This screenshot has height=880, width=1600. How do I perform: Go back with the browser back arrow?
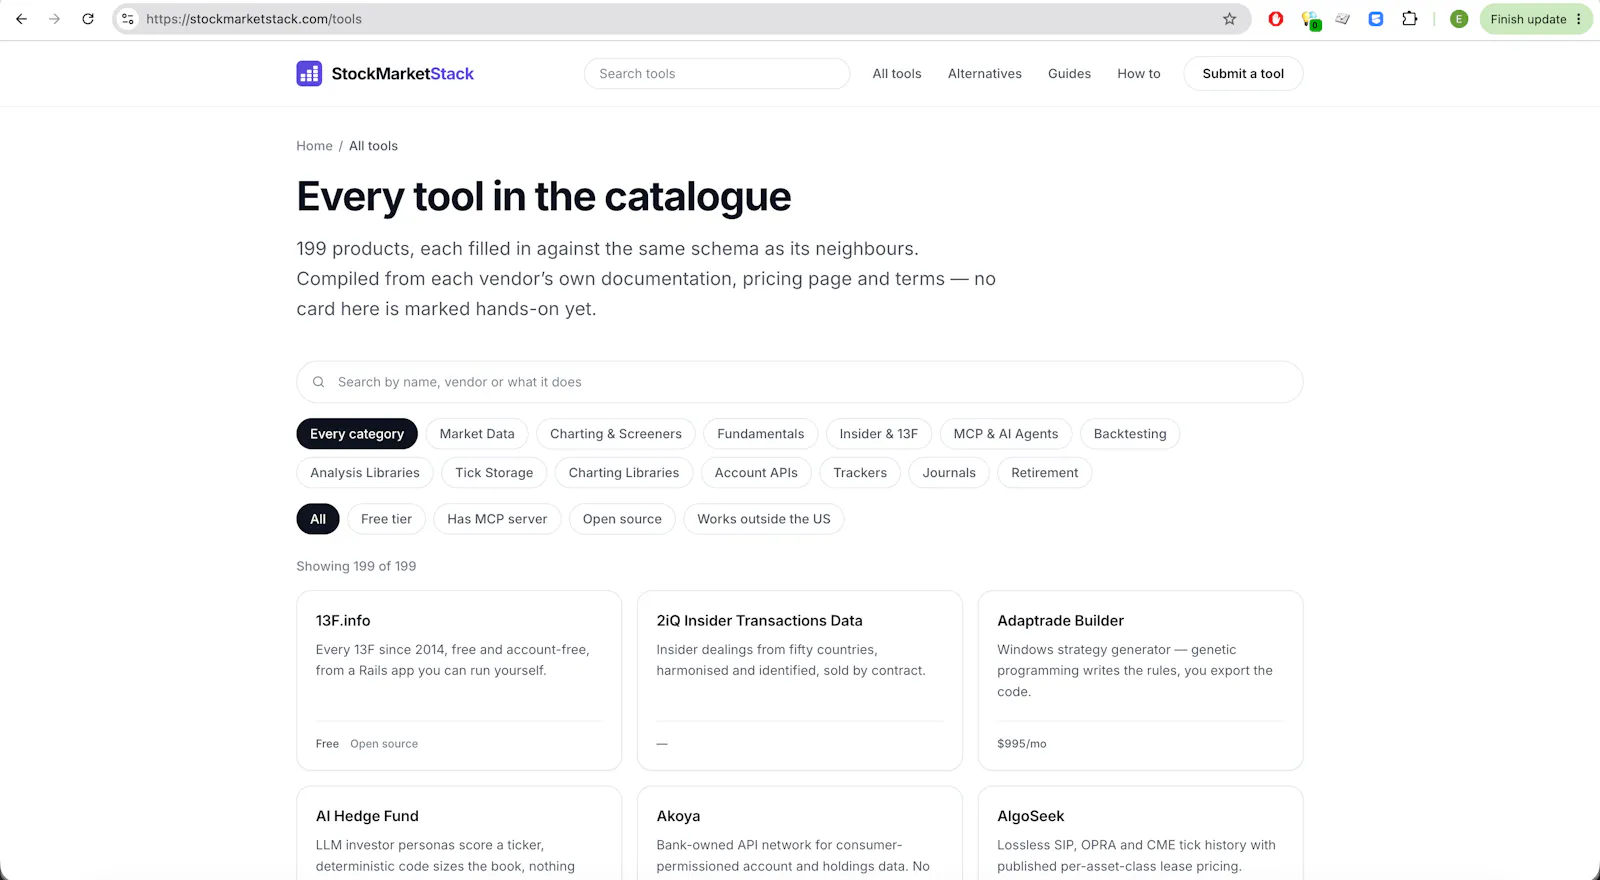point(21,19)
